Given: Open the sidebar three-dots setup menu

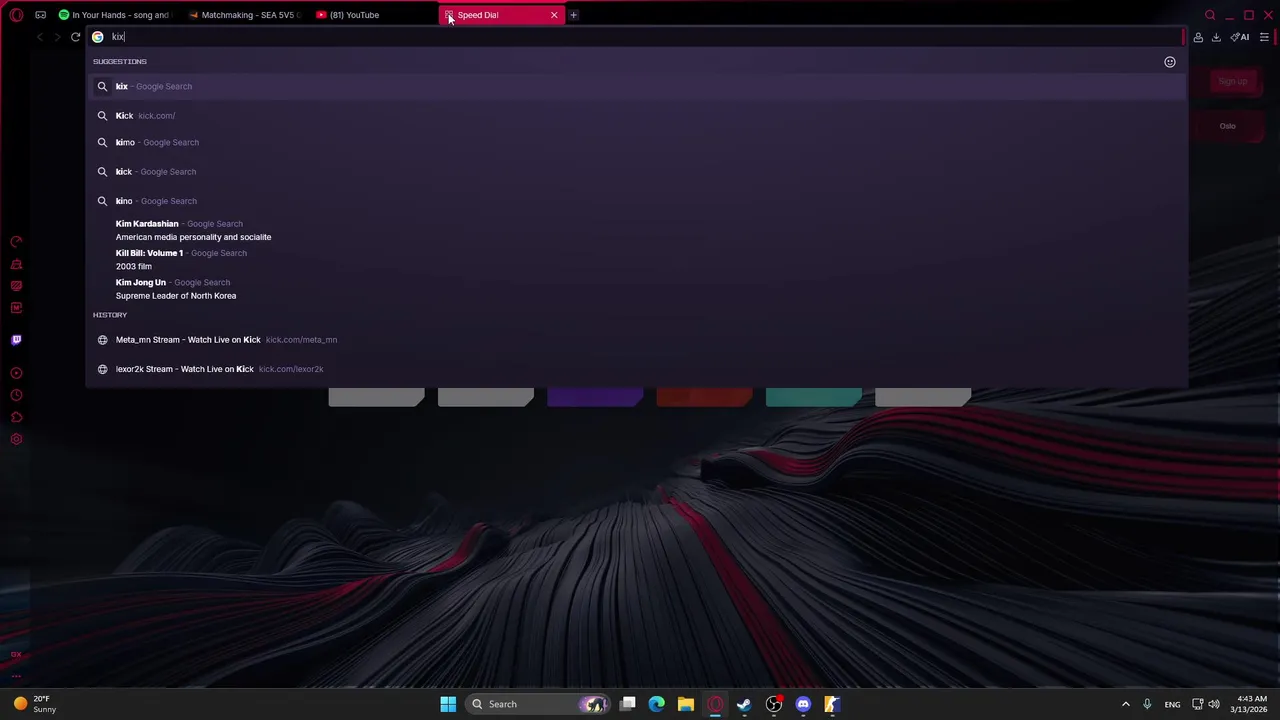Looking at the screenshot, I should [x=16, y=675].
